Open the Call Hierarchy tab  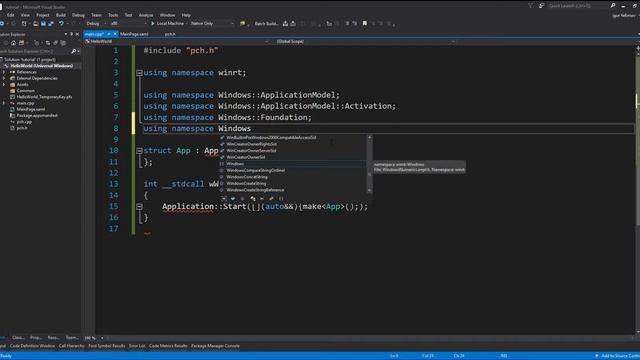(71, 346)
